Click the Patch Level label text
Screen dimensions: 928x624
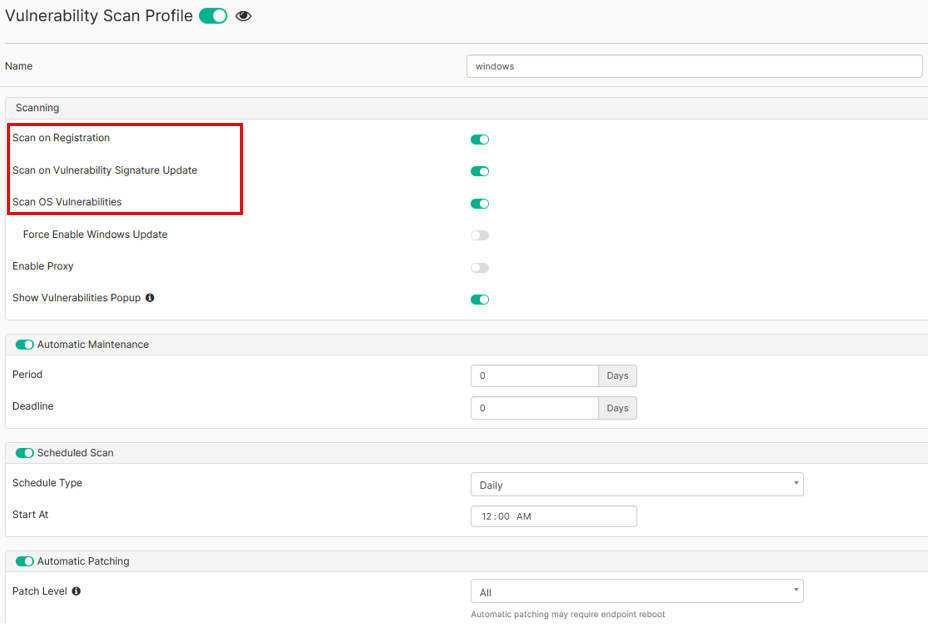[40, 591]
